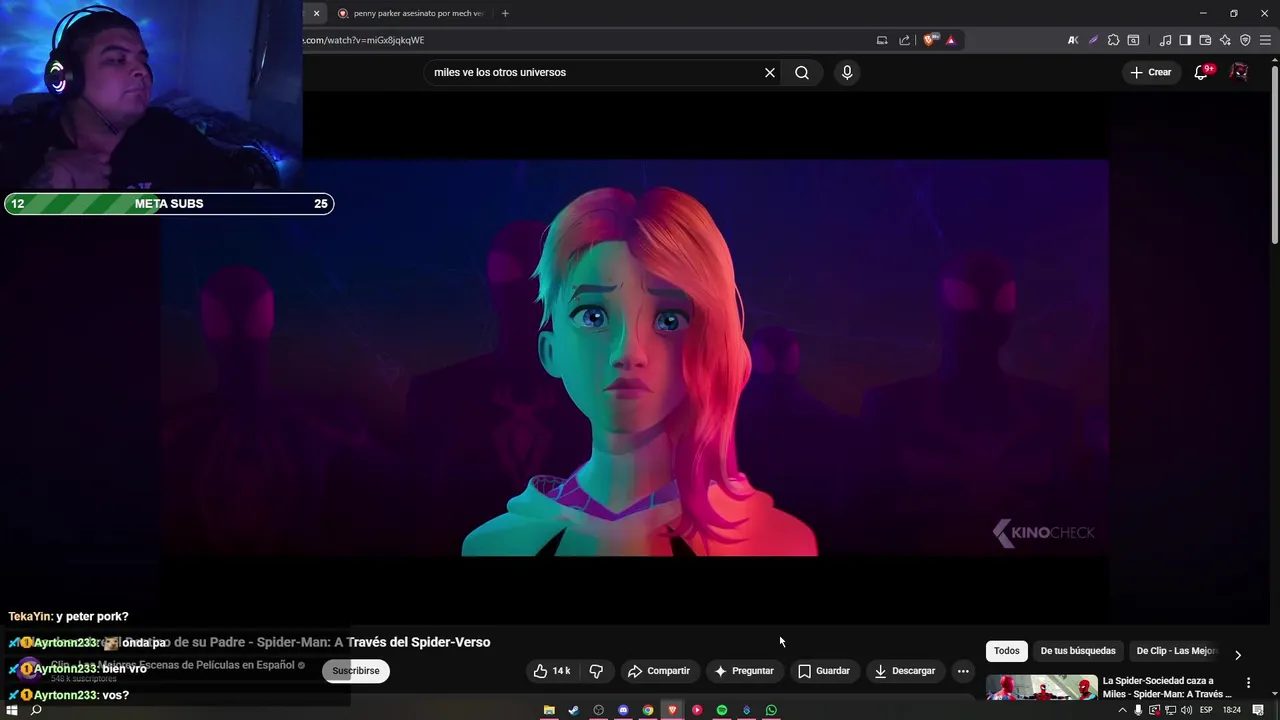The width and height of the screenshot is (1280, 720).
Task: Open the Crear upload menu
Action: [x=1150, y=72]
